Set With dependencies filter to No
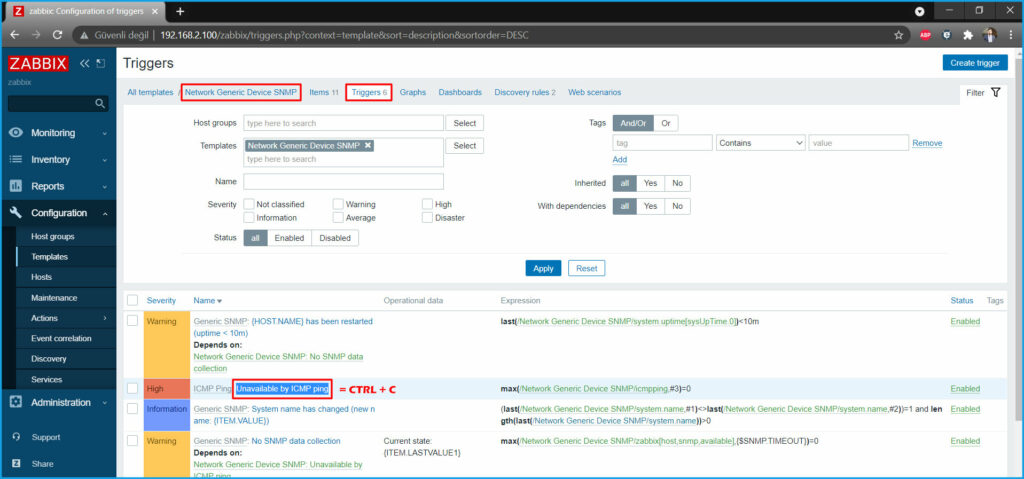Image resolution: width=1024 pixels, height=479 pixels. tap(677, 206)
